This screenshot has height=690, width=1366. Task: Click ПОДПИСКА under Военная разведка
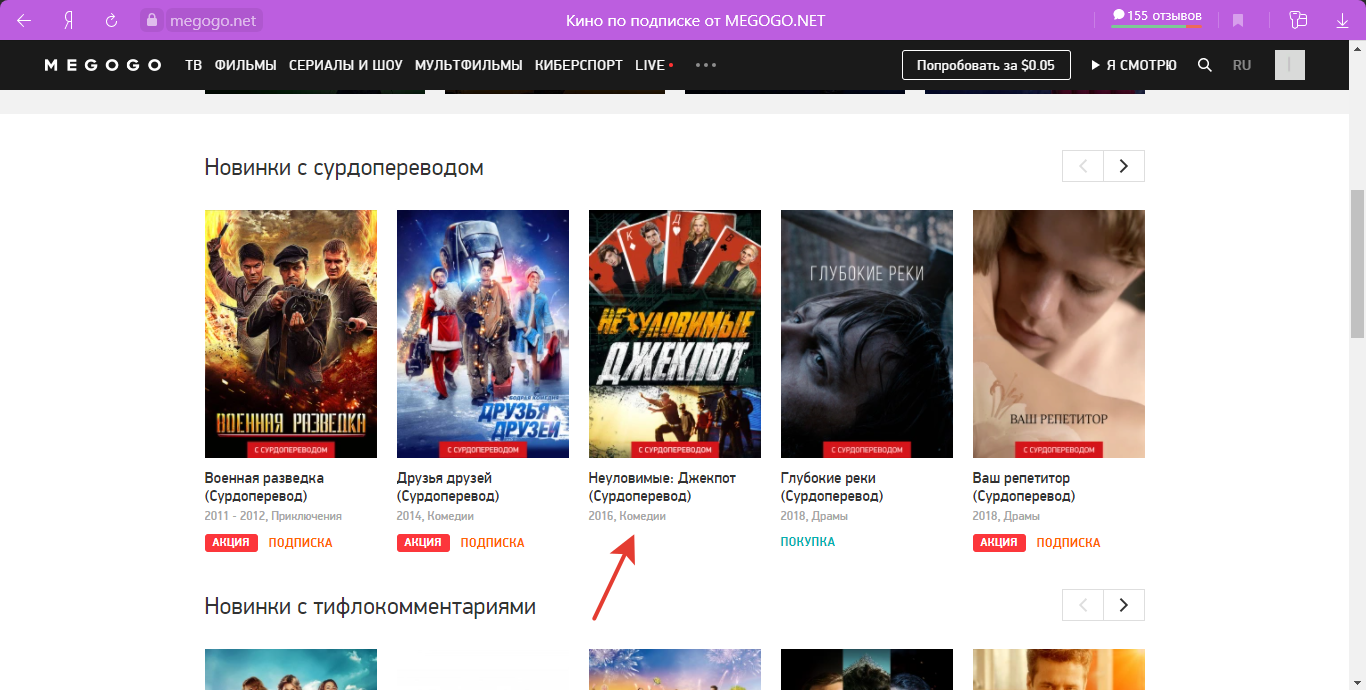click(300, 543)
